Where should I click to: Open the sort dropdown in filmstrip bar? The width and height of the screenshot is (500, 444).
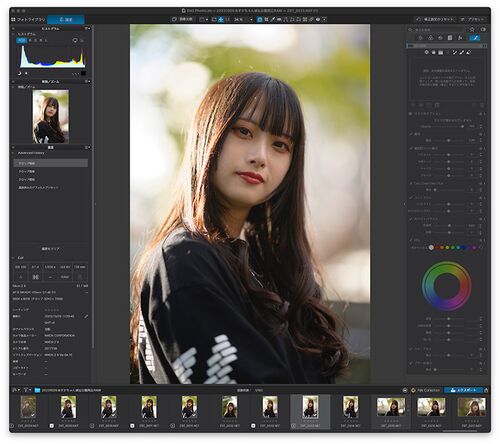[x=16, y=390]
